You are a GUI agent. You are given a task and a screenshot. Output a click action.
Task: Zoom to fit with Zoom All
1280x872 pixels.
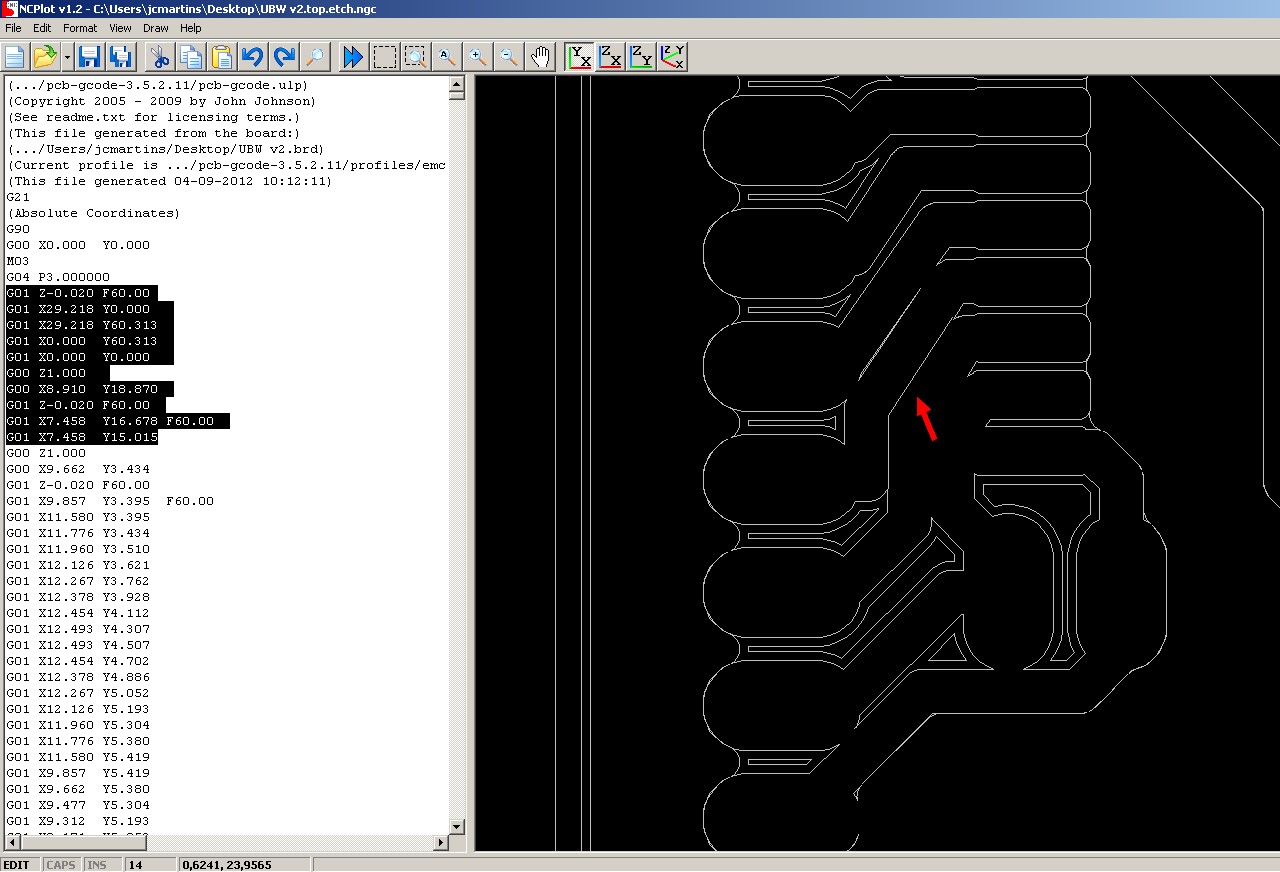446,57
